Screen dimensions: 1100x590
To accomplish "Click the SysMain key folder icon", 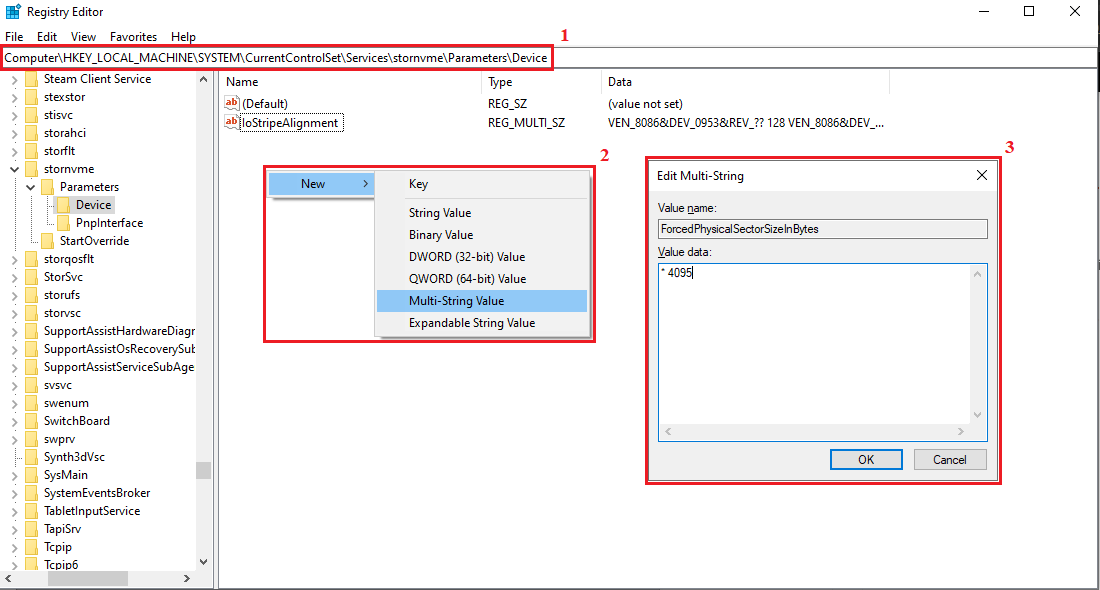I will pyautogui.click(x=31, y=474).
